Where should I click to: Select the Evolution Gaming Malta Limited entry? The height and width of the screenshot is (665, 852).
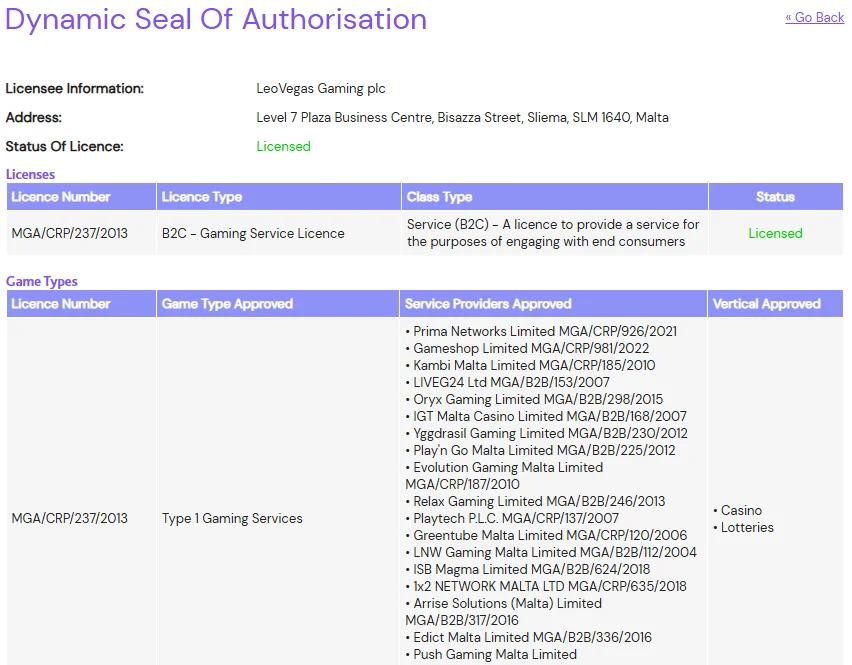pos(504,475)
